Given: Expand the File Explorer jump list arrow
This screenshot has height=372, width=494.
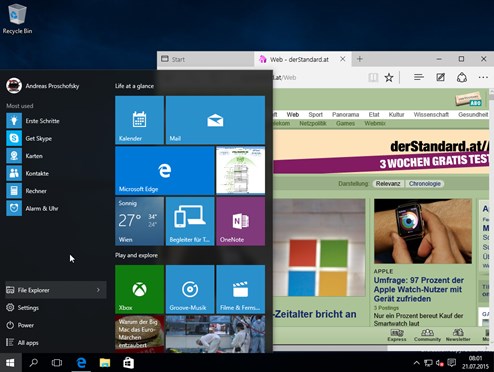Looking at the screenshot, I should point(98,290).
